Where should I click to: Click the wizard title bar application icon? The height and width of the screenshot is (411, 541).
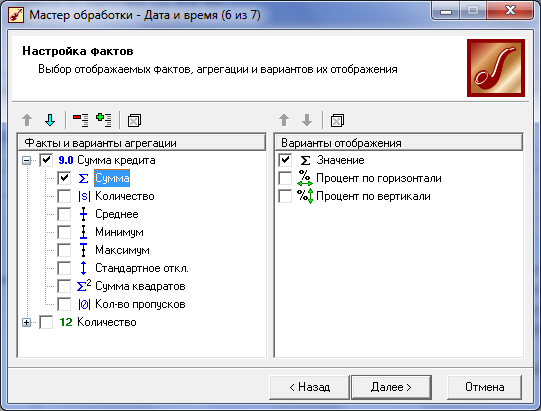[16, 15]
